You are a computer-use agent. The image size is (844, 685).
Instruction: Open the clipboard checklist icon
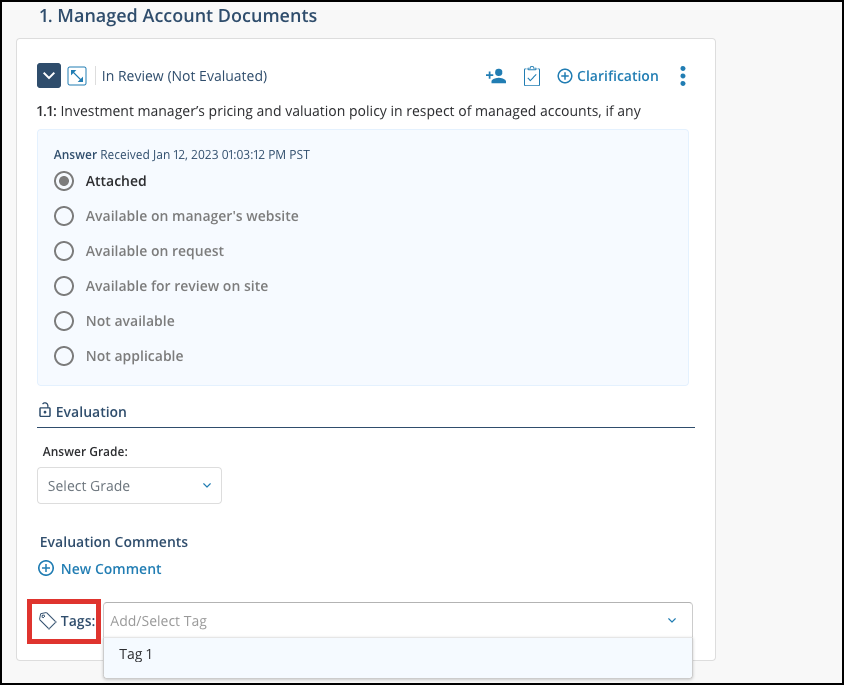tap(532, 76)
